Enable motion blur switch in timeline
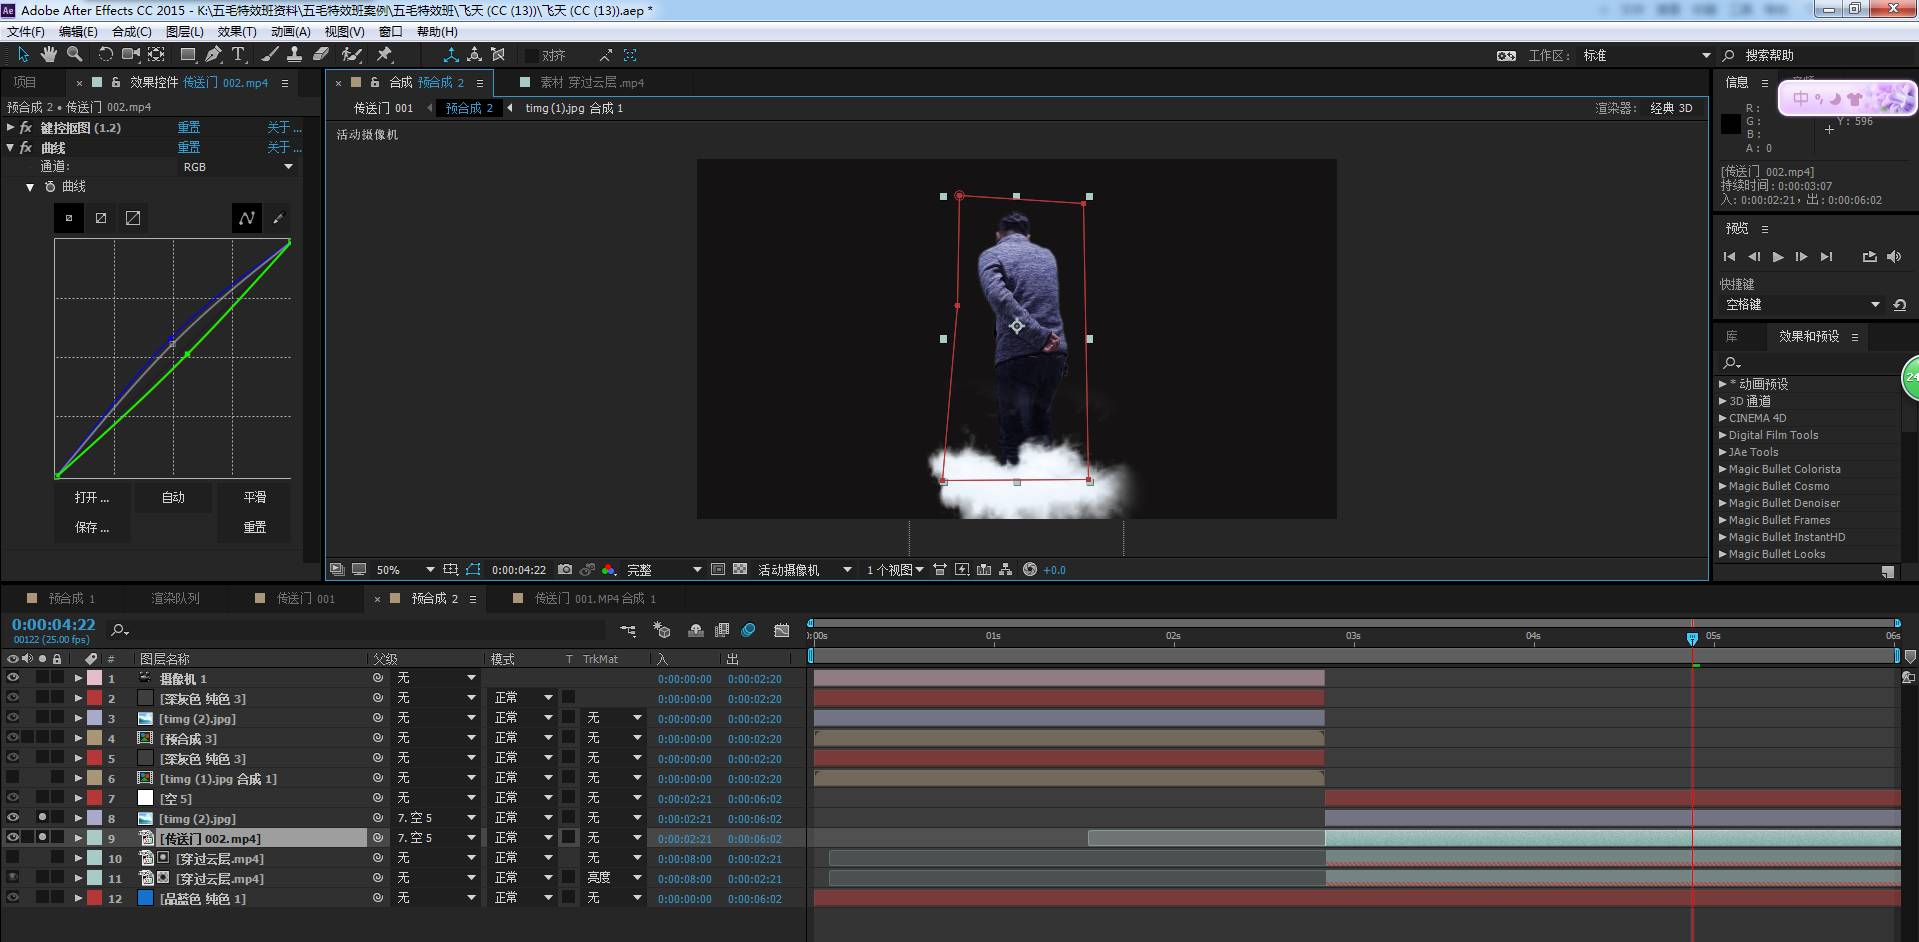Screen dimensions: 1919x942 pos(748,630)
